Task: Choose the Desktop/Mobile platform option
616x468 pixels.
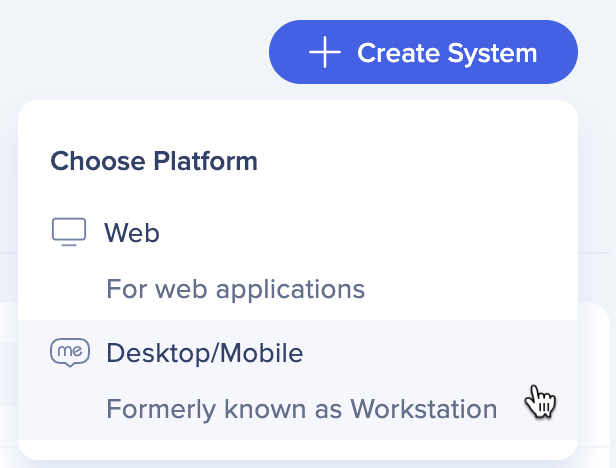Action: click(298, 380)
